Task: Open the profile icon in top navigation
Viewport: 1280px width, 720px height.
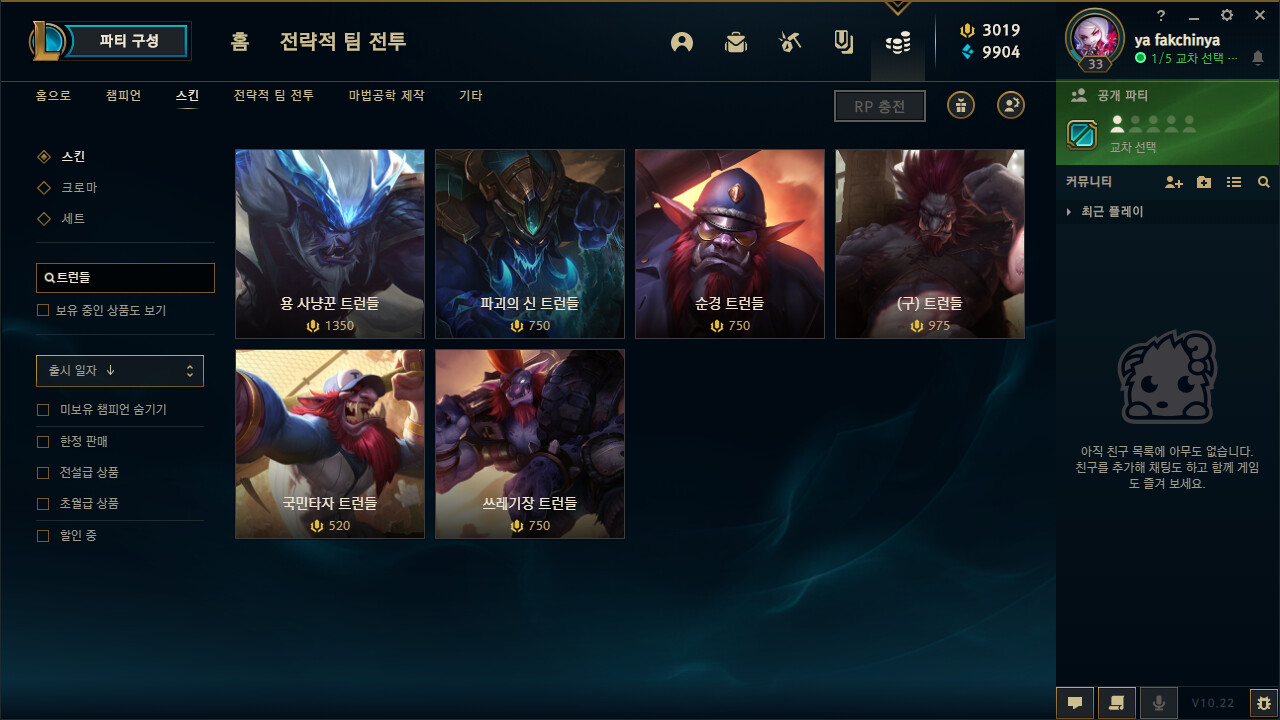Action: [682, 42]
